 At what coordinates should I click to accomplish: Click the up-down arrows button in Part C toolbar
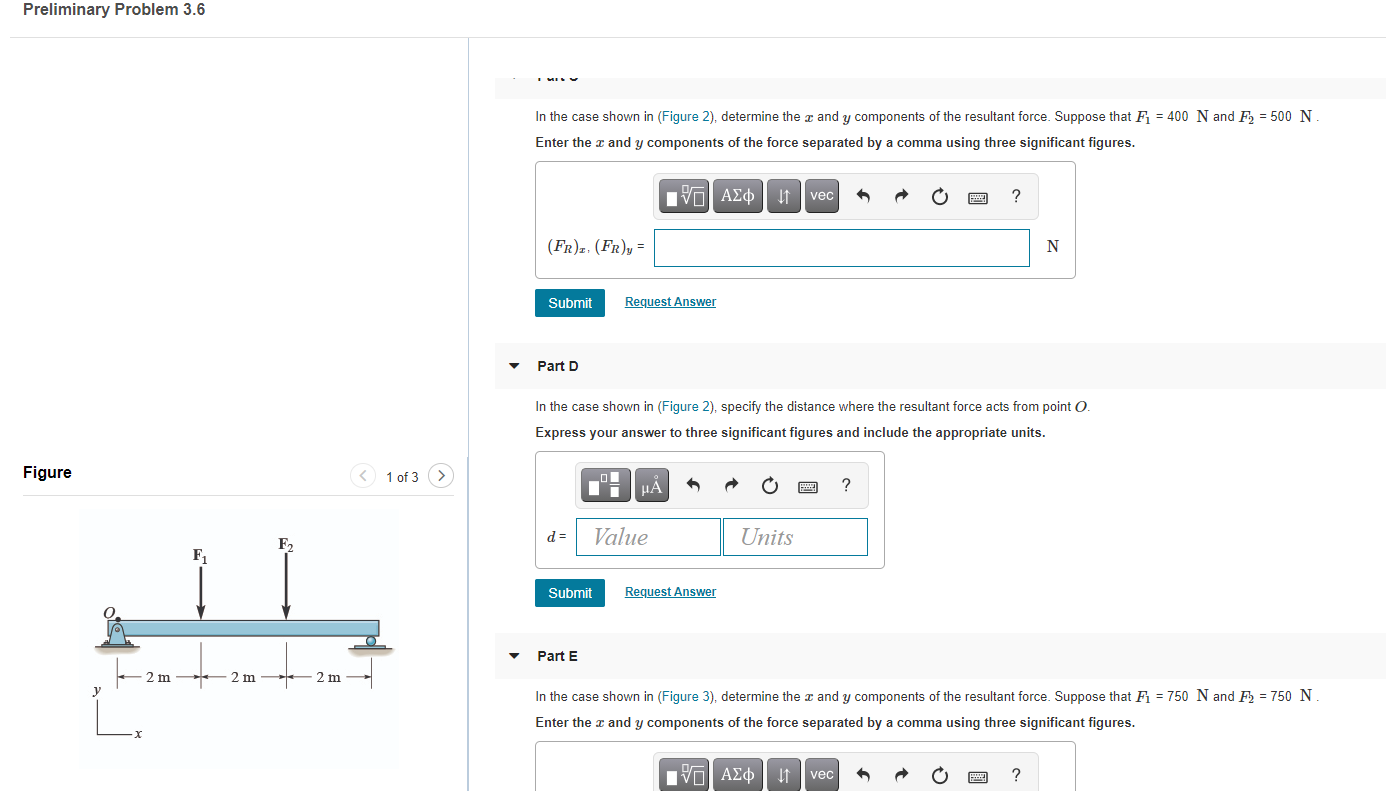click(784, 196)
